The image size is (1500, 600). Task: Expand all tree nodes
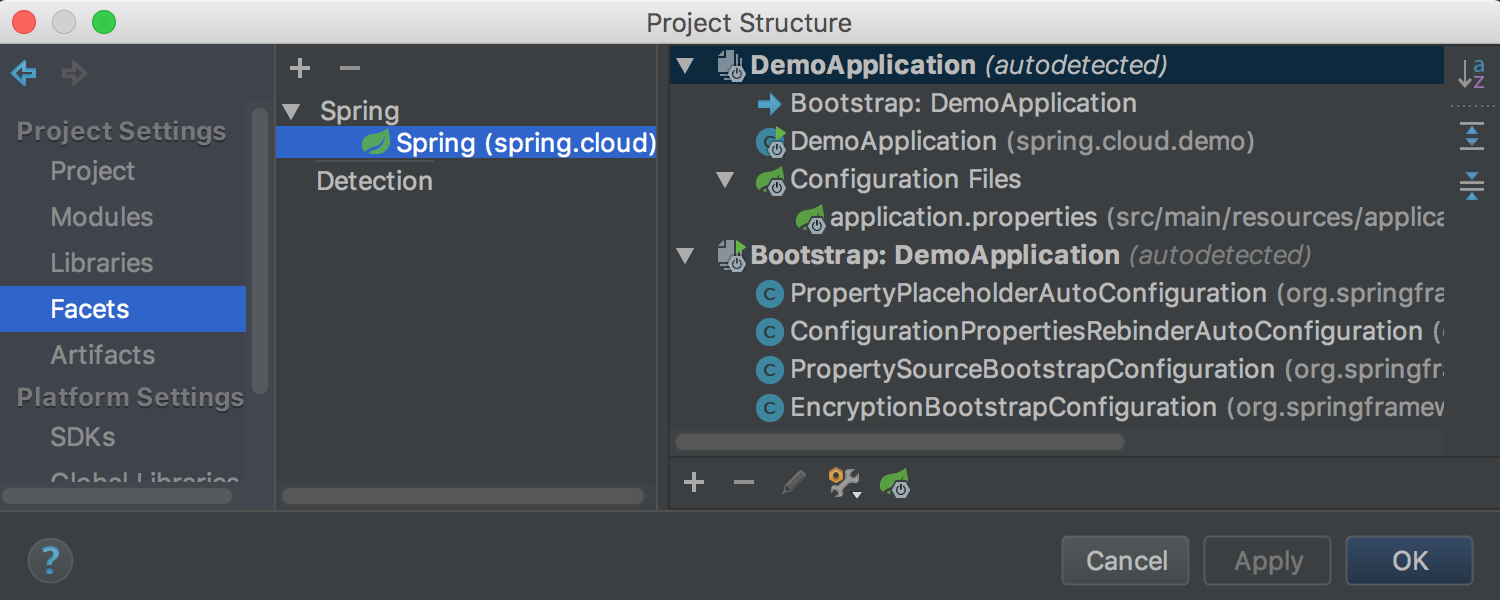(x=1471, y=136)
